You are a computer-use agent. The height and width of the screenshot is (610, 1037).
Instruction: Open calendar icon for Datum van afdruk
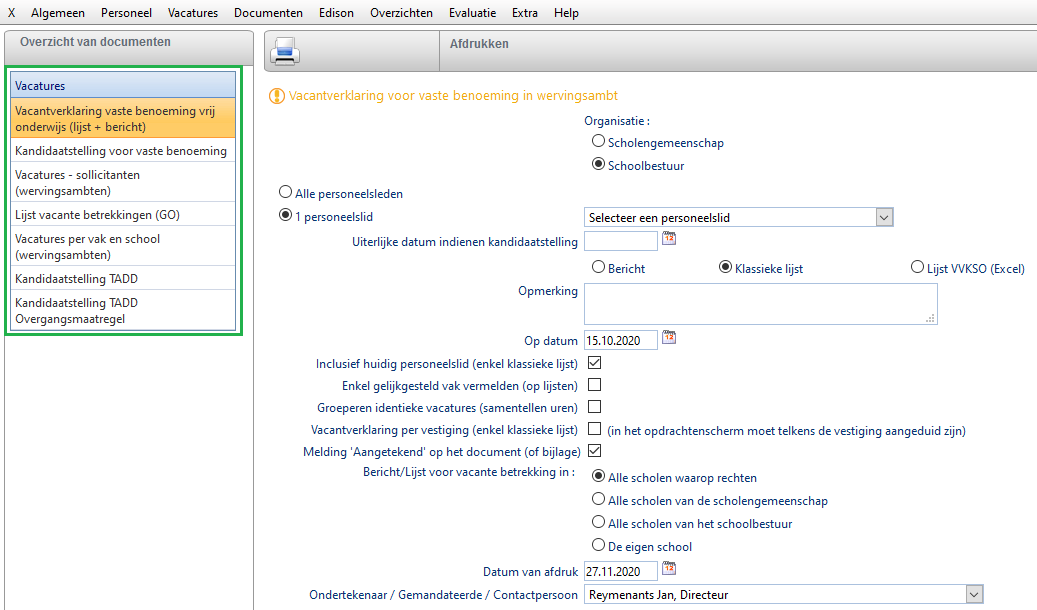pyautogui.click(x=670, y=569)
